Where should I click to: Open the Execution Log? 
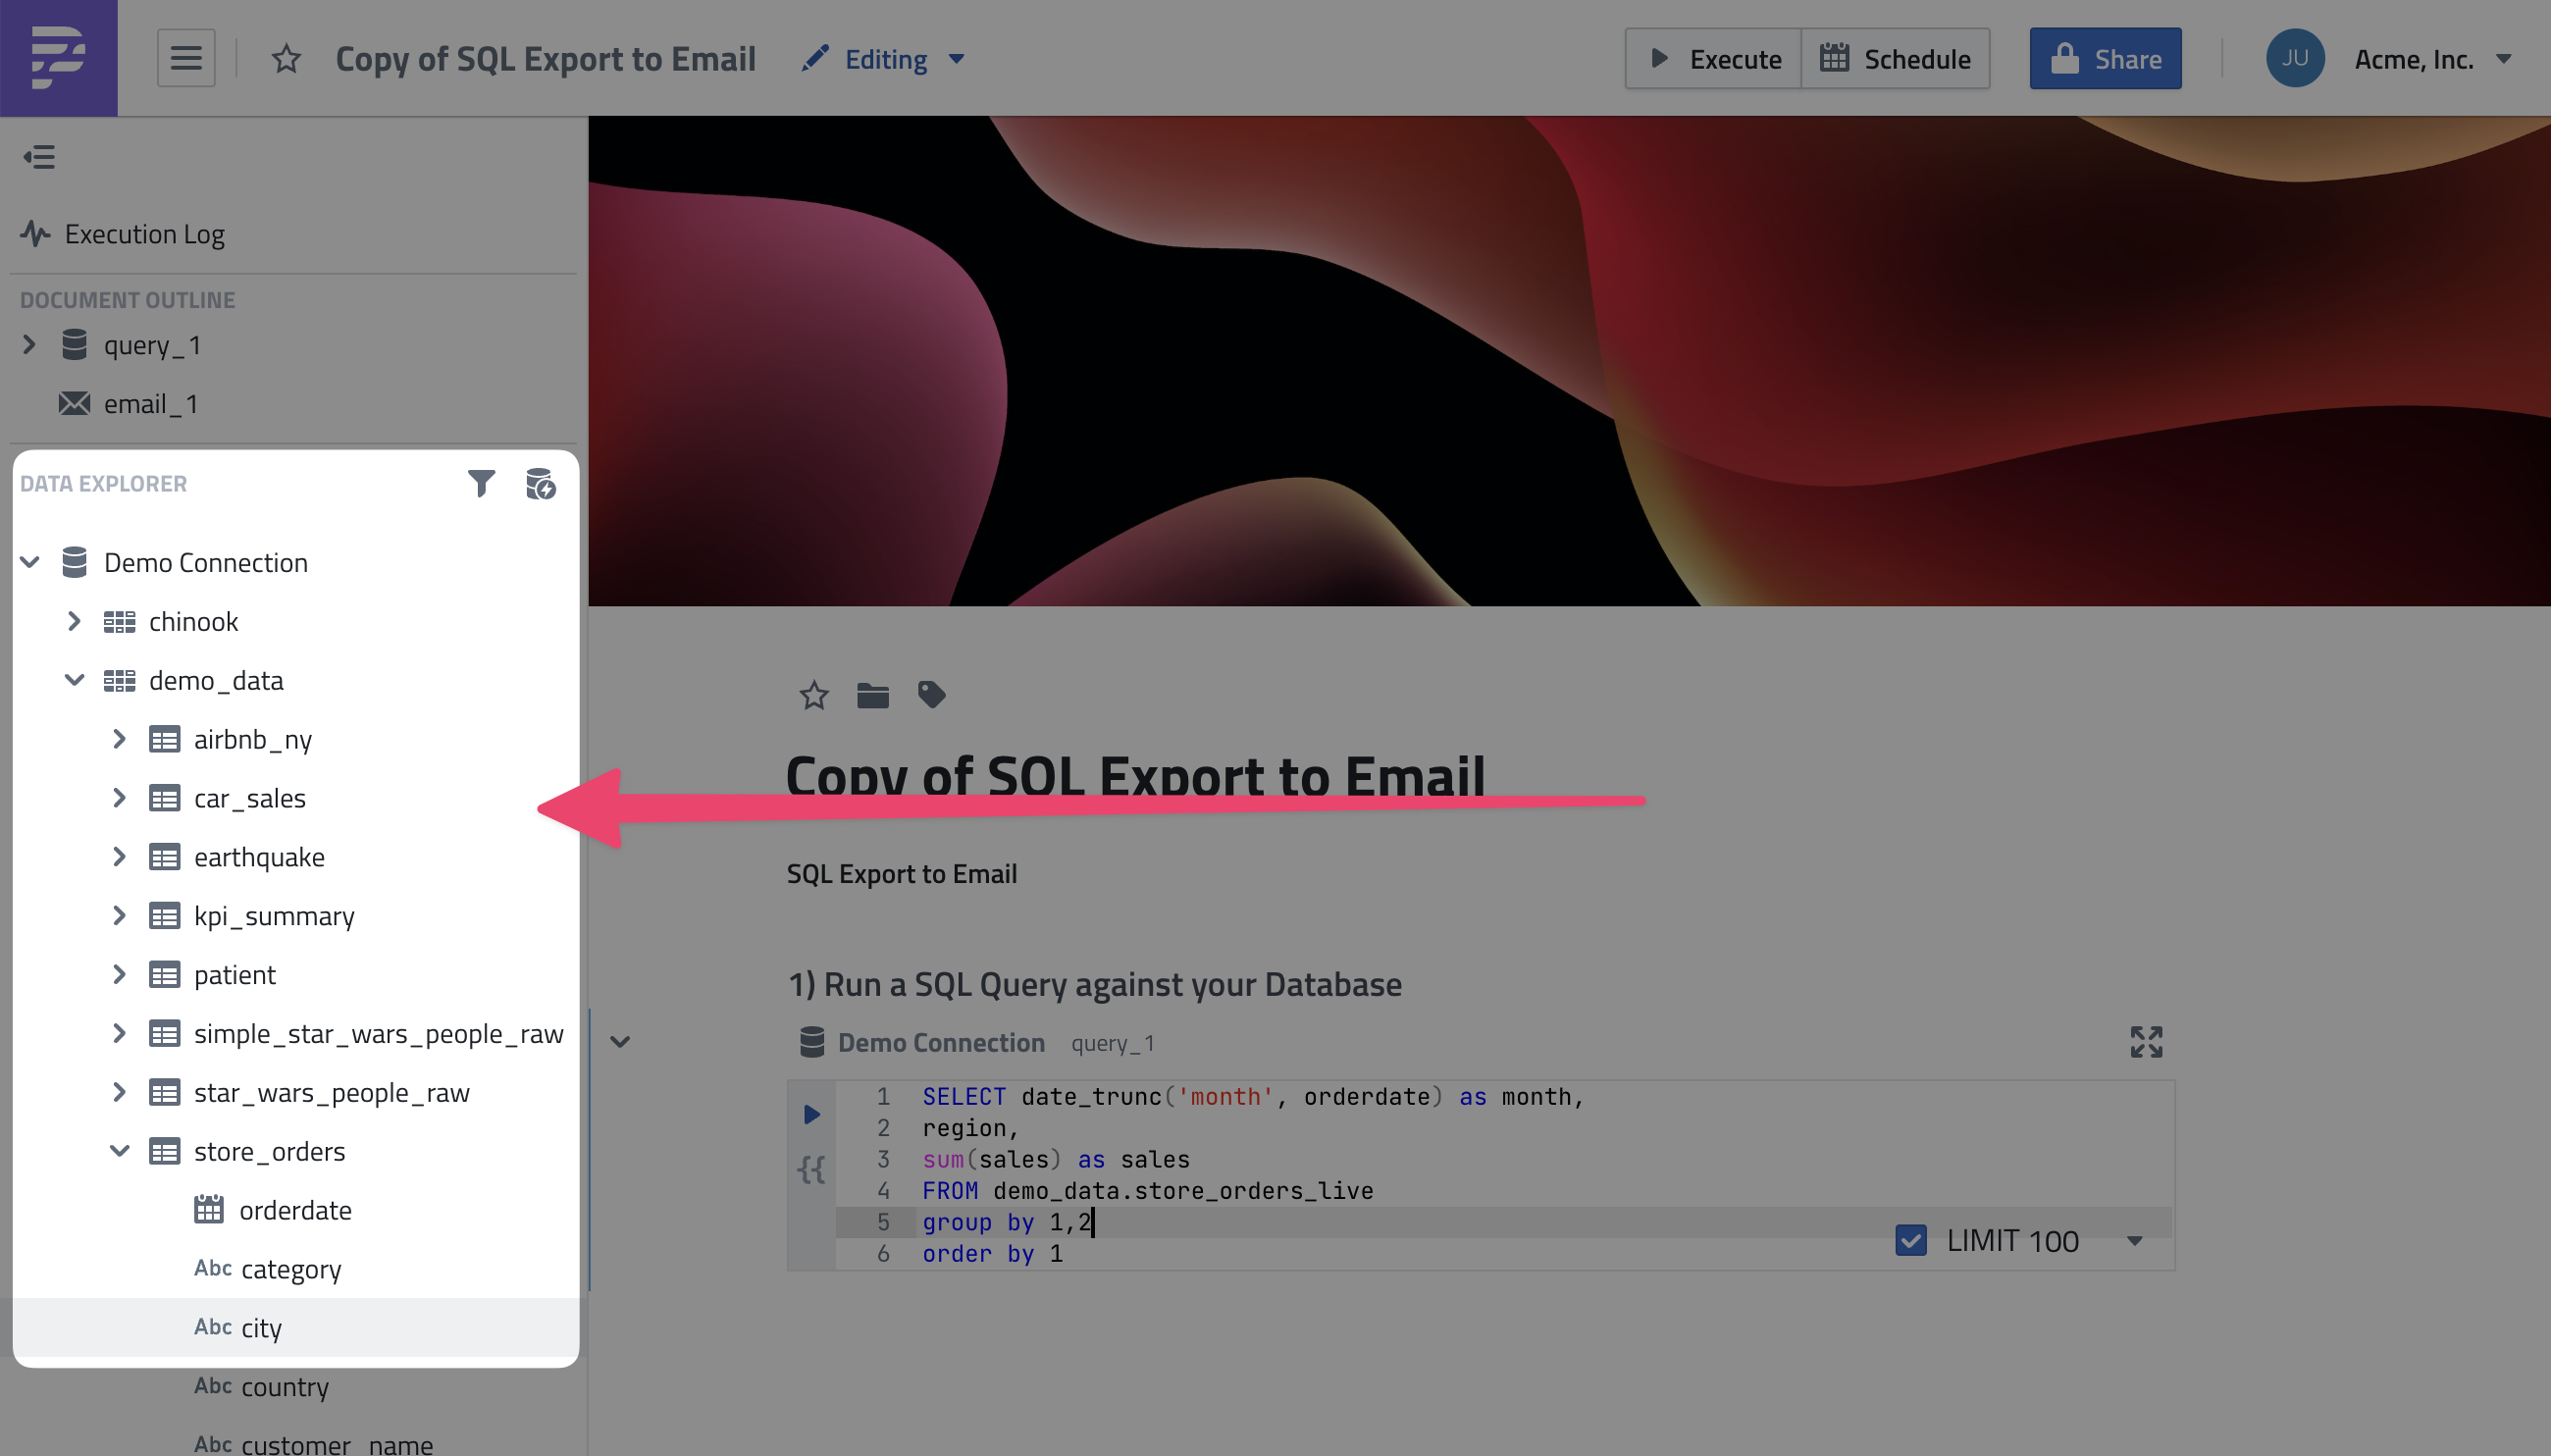[144, 234]
